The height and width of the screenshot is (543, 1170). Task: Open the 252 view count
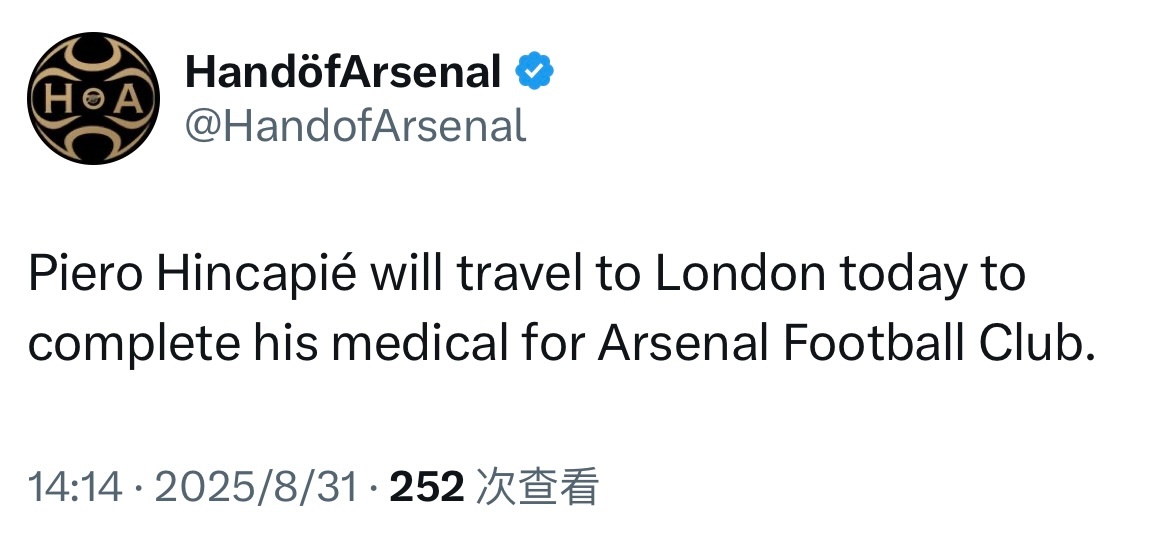coord(427,486)
